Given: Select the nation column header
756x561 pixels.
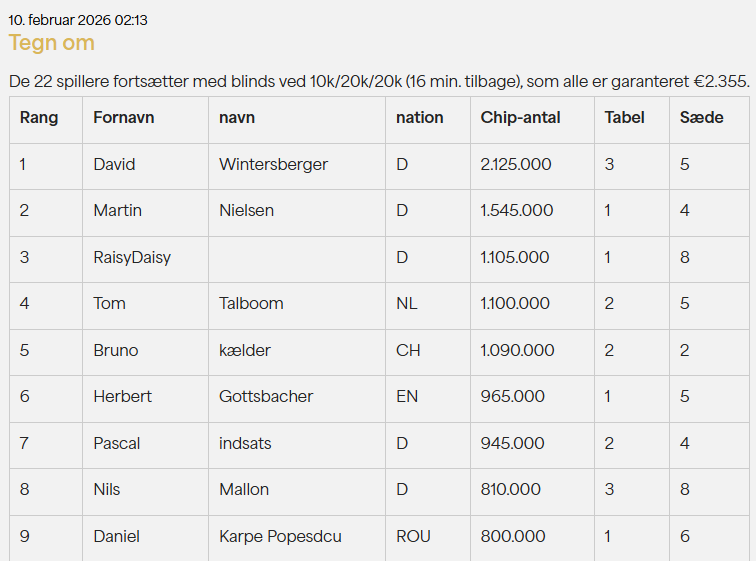Looking at the screenshot, I should 419,118.
